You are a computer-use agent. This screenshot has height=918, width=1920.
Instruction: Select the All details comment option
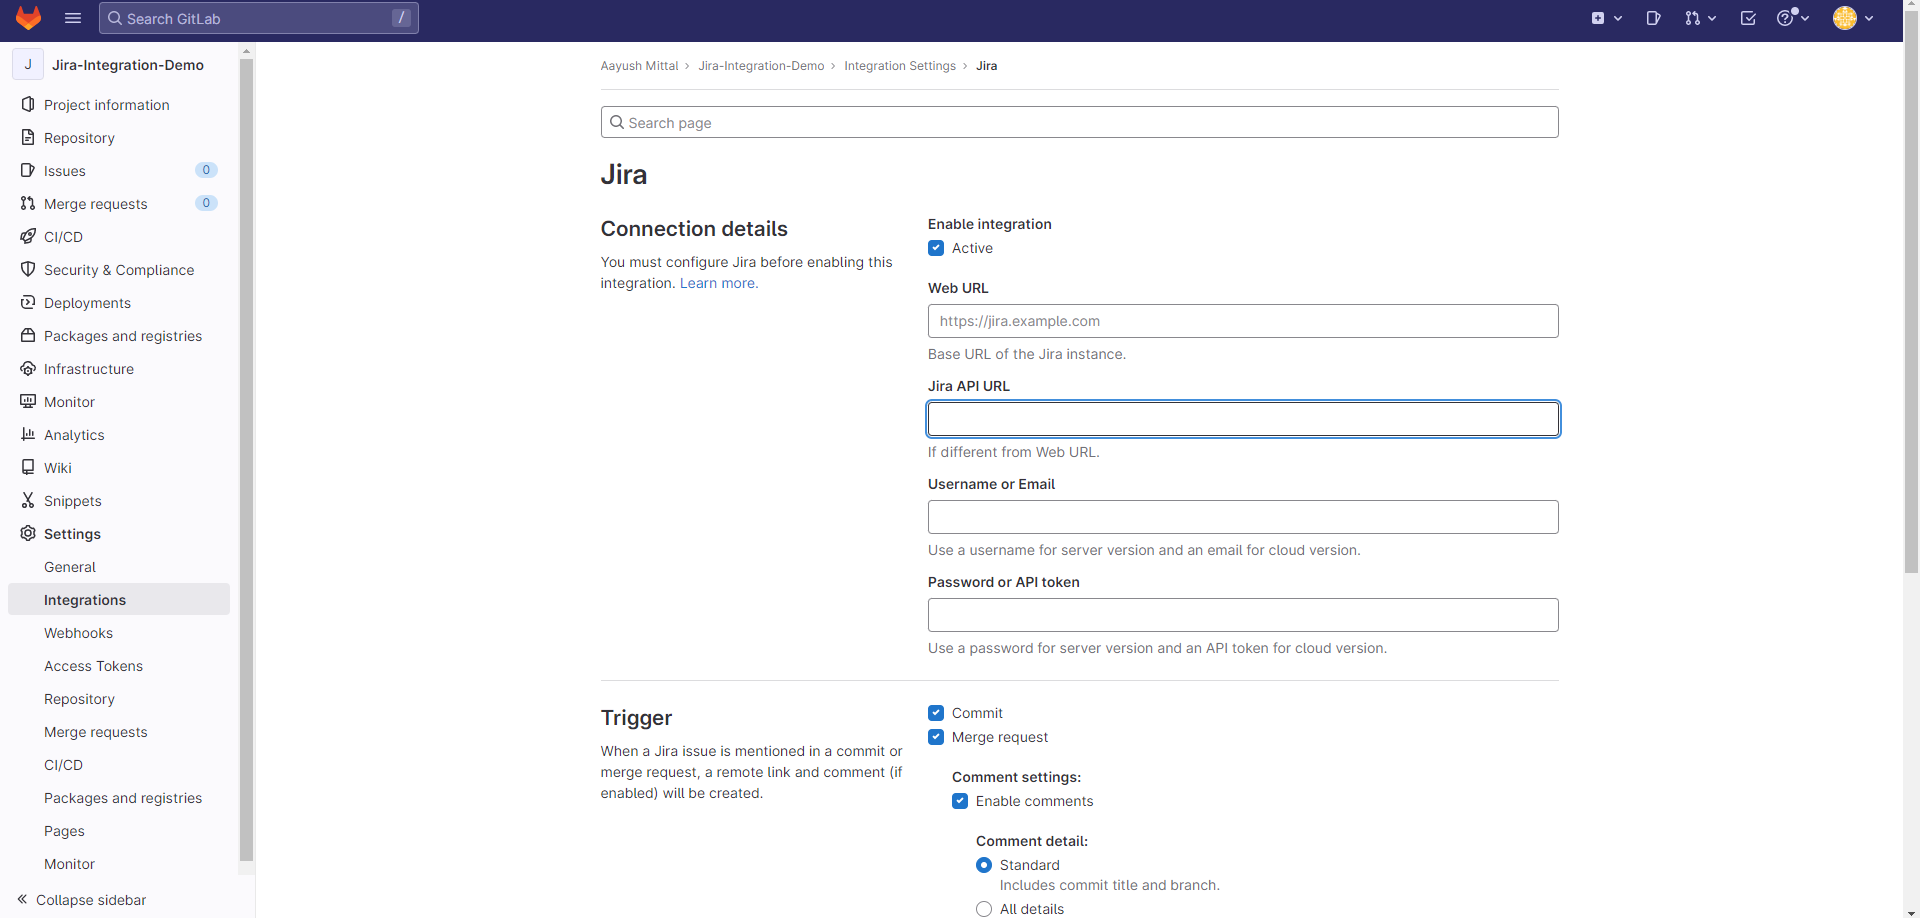click(984, 909)
